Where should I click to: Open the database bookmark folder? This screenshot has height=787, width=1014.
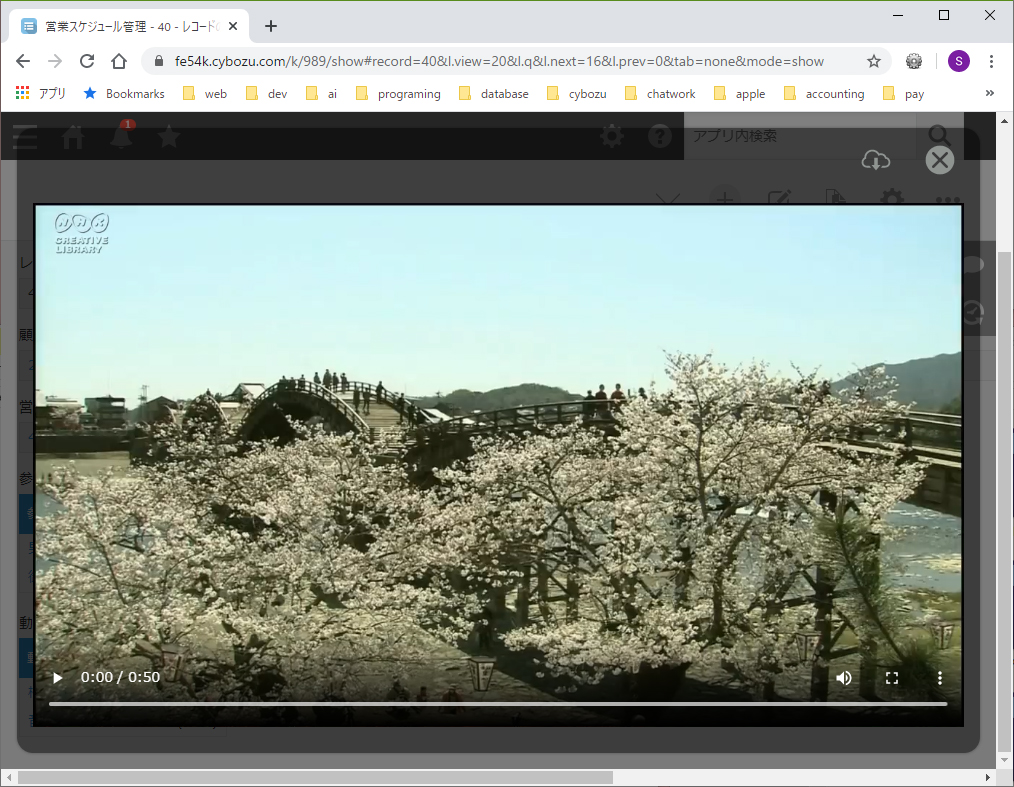coord(493,94)
